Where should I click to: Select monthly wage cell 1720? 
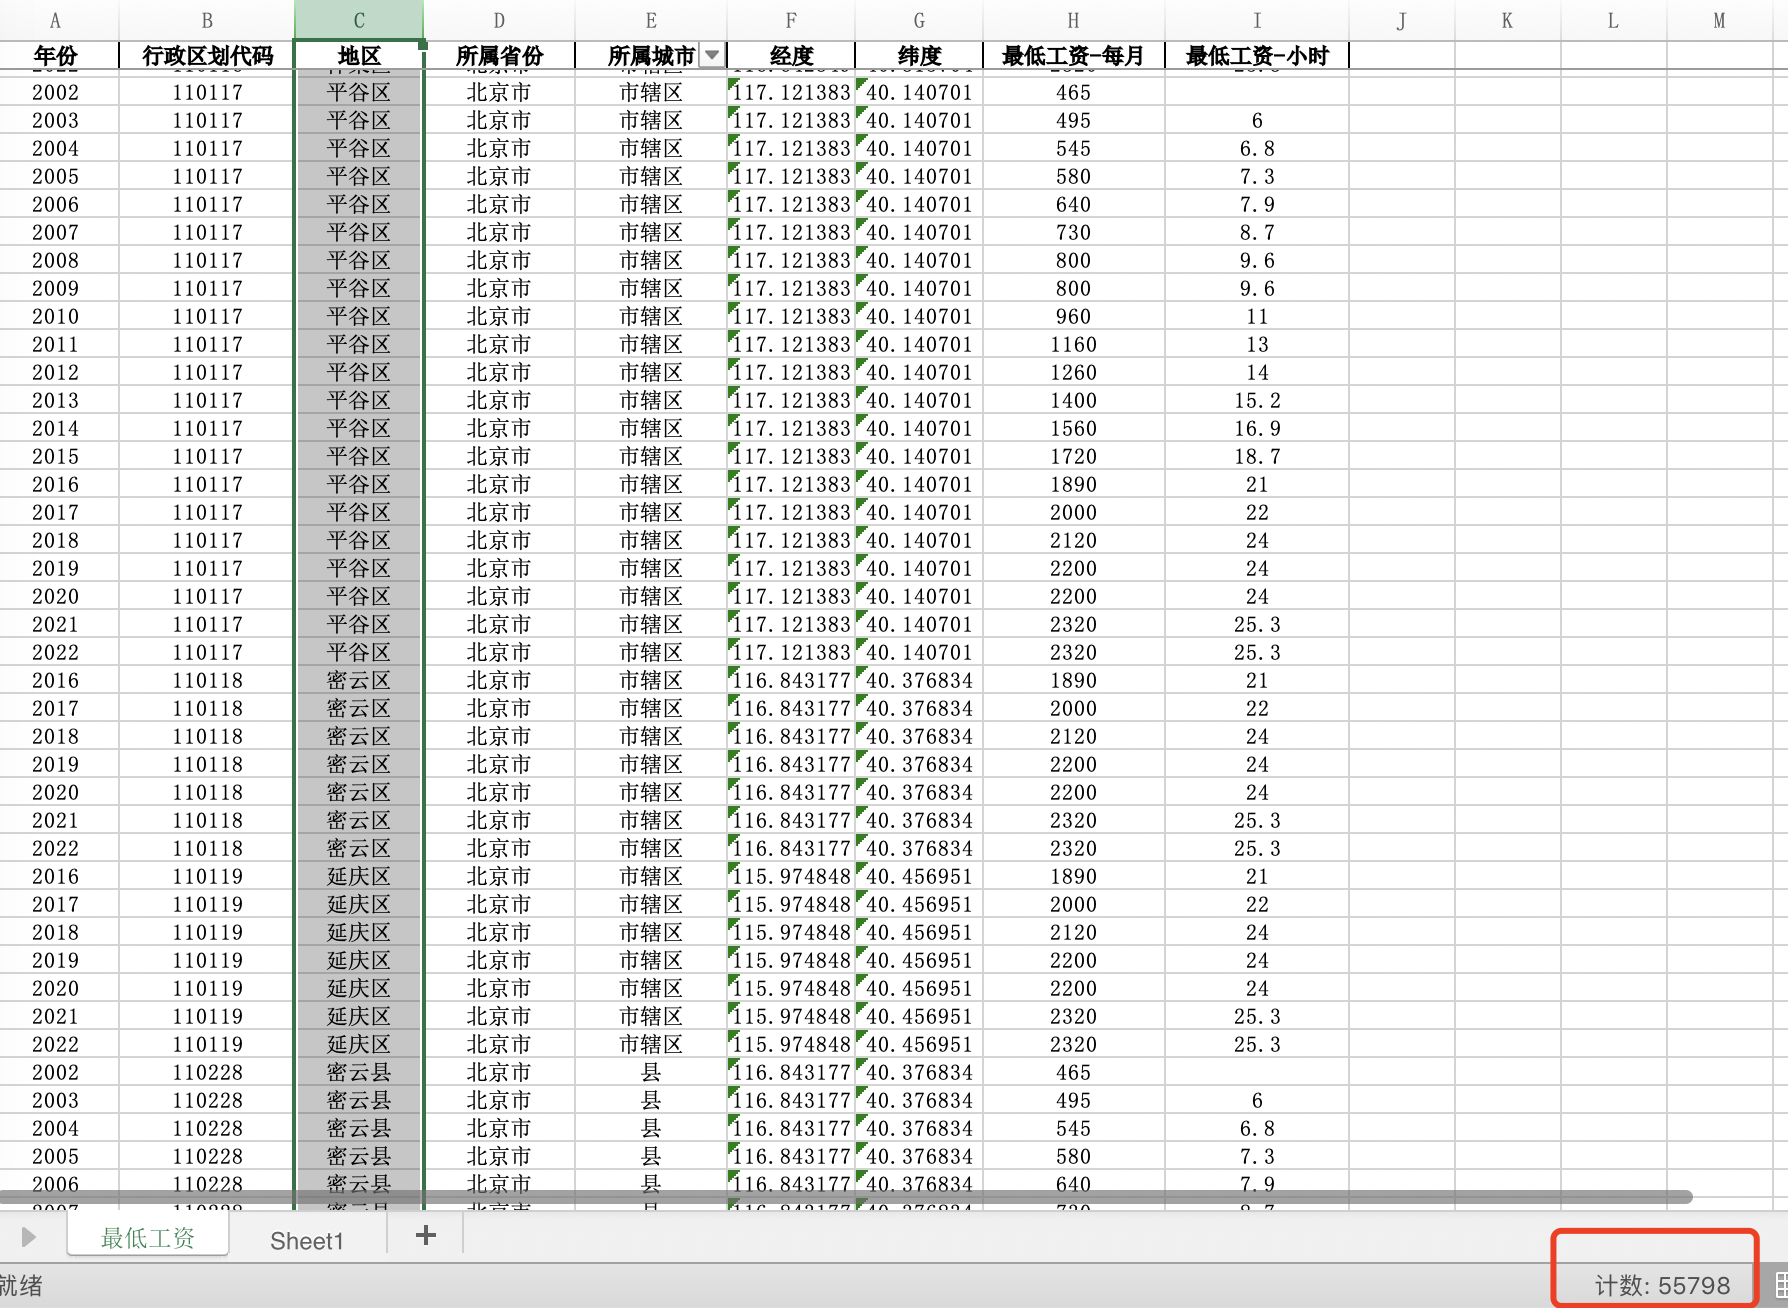[1073, 456]
